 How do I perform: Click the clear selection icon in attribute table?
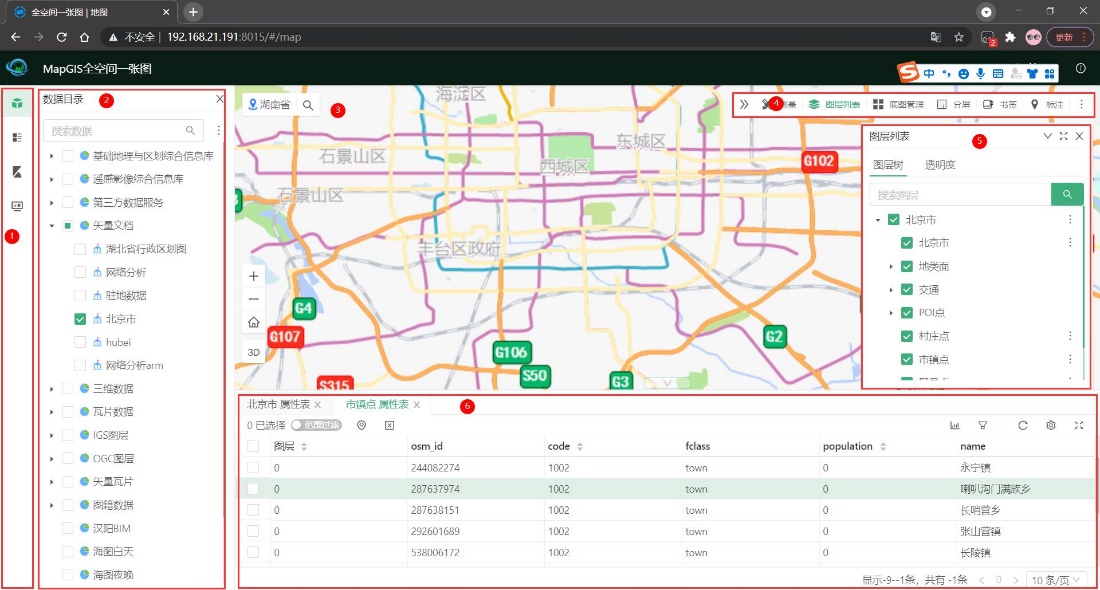(x=389, y=425)
